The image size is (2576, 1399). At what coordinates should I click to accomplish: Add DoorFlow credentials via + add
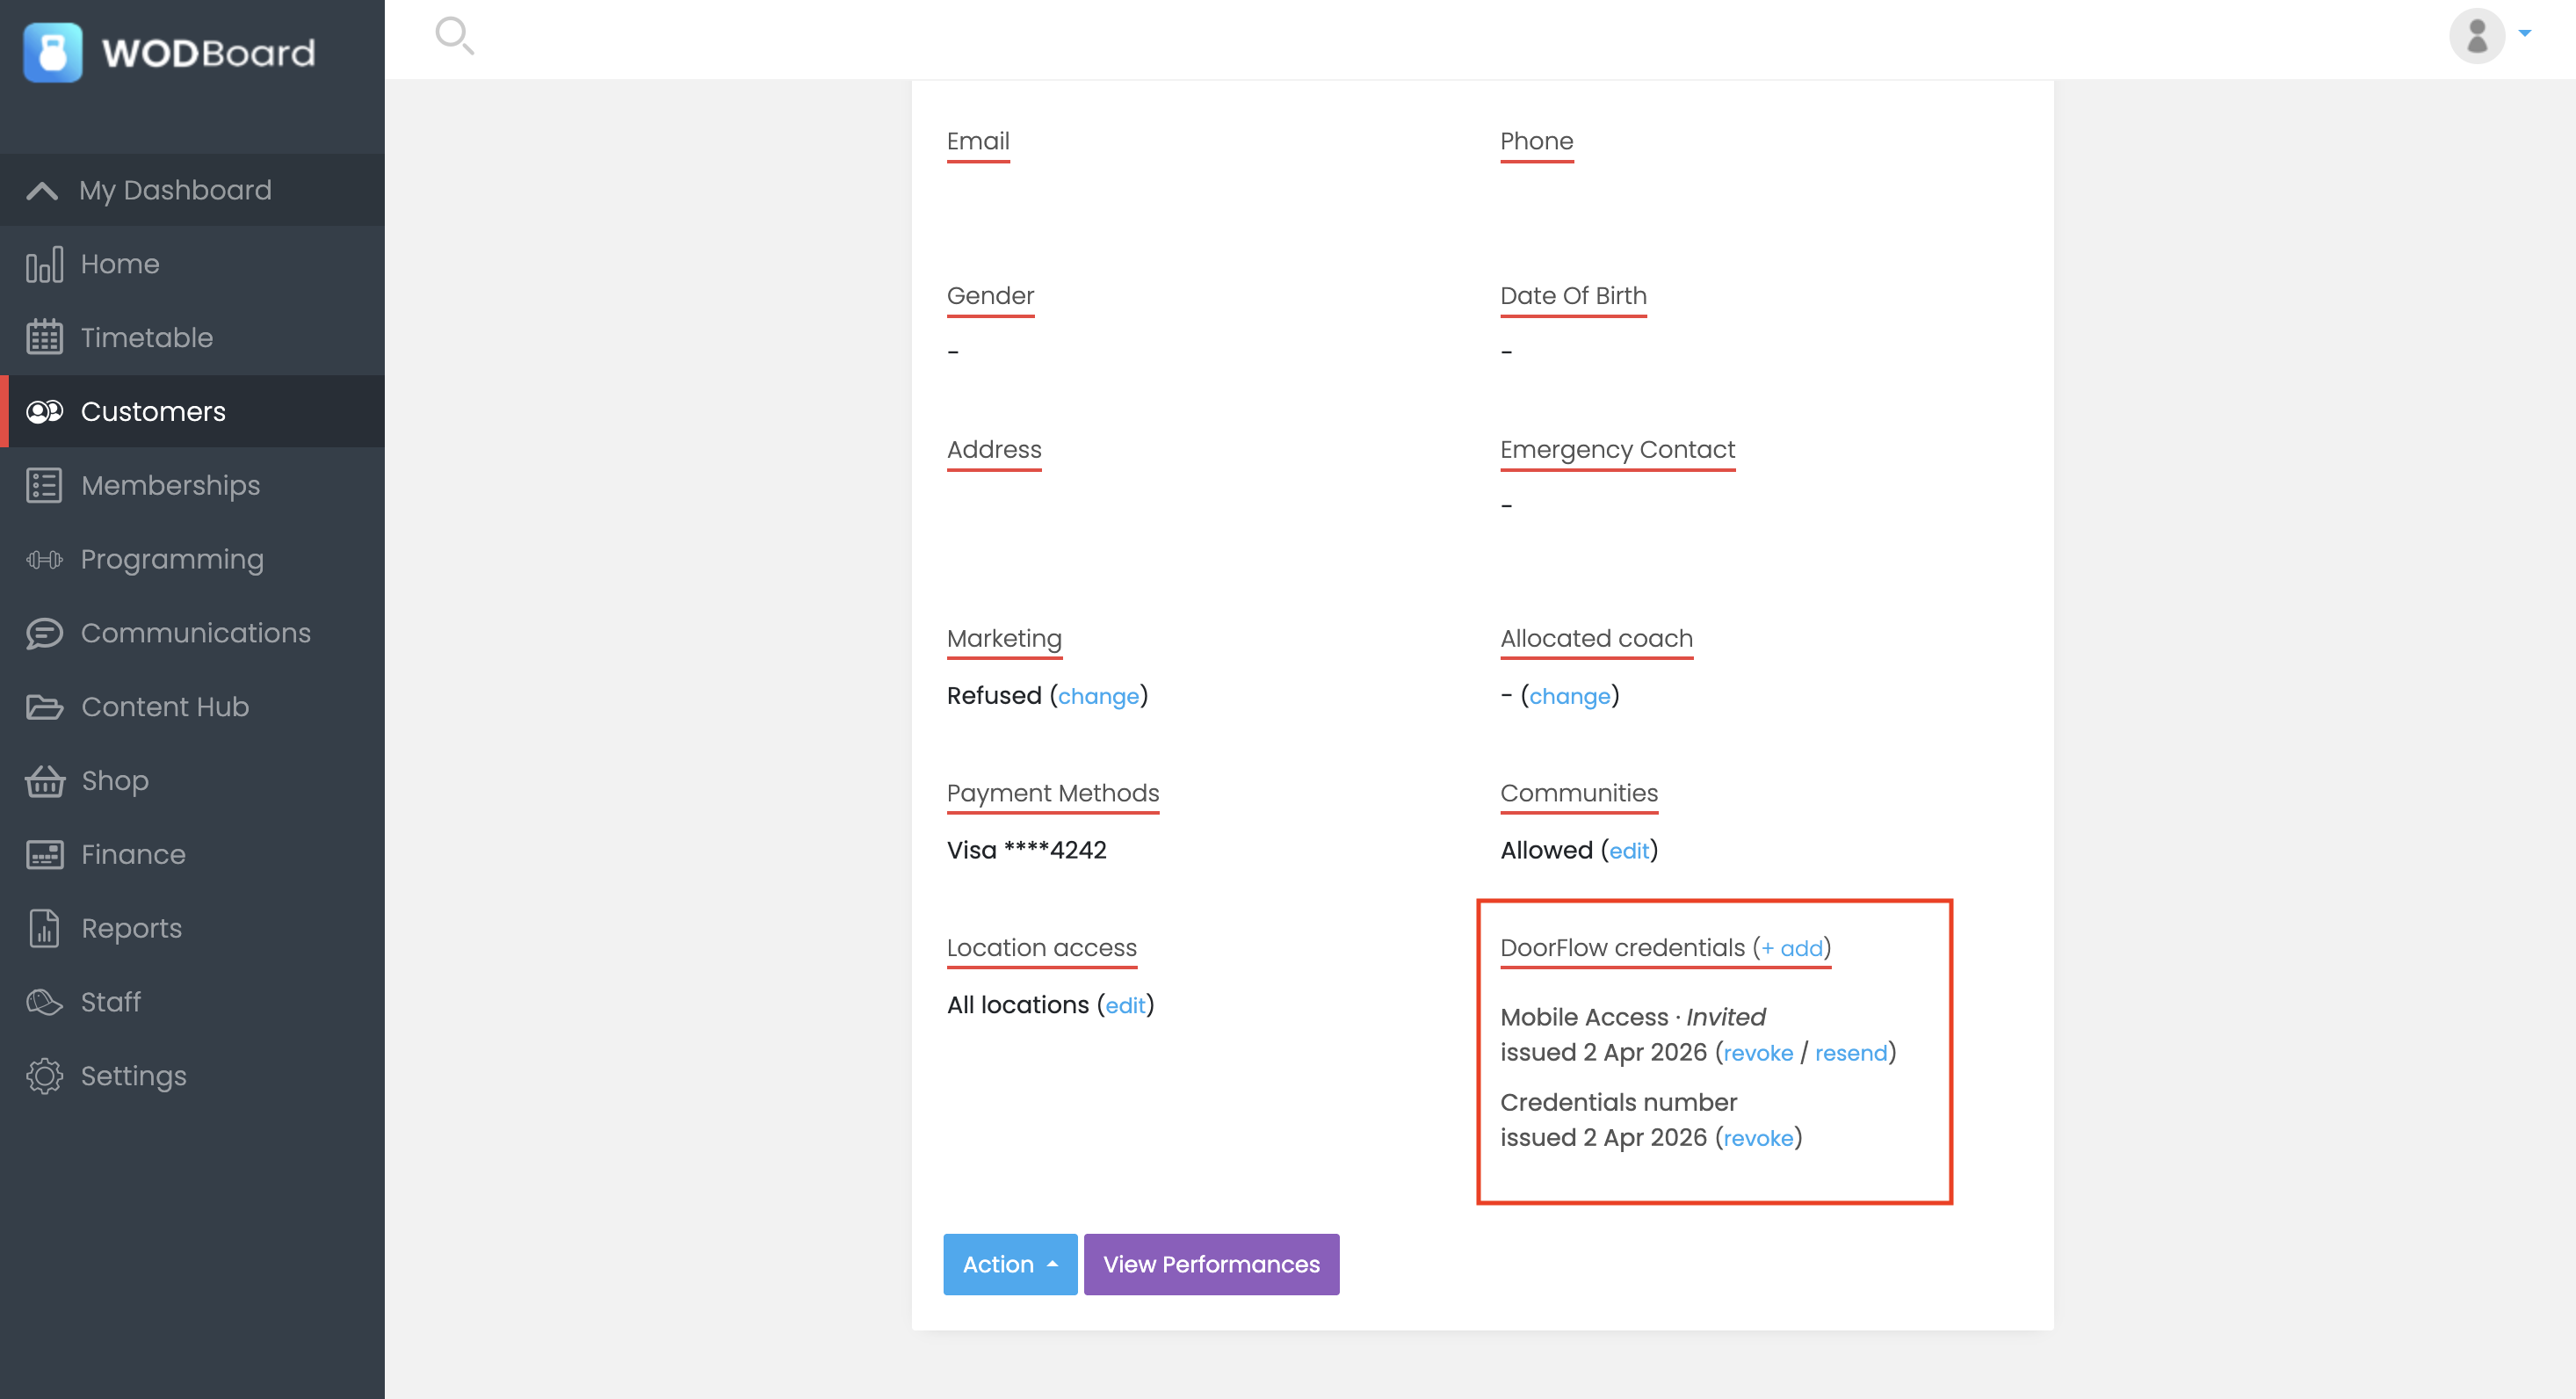coord(1791,948)
